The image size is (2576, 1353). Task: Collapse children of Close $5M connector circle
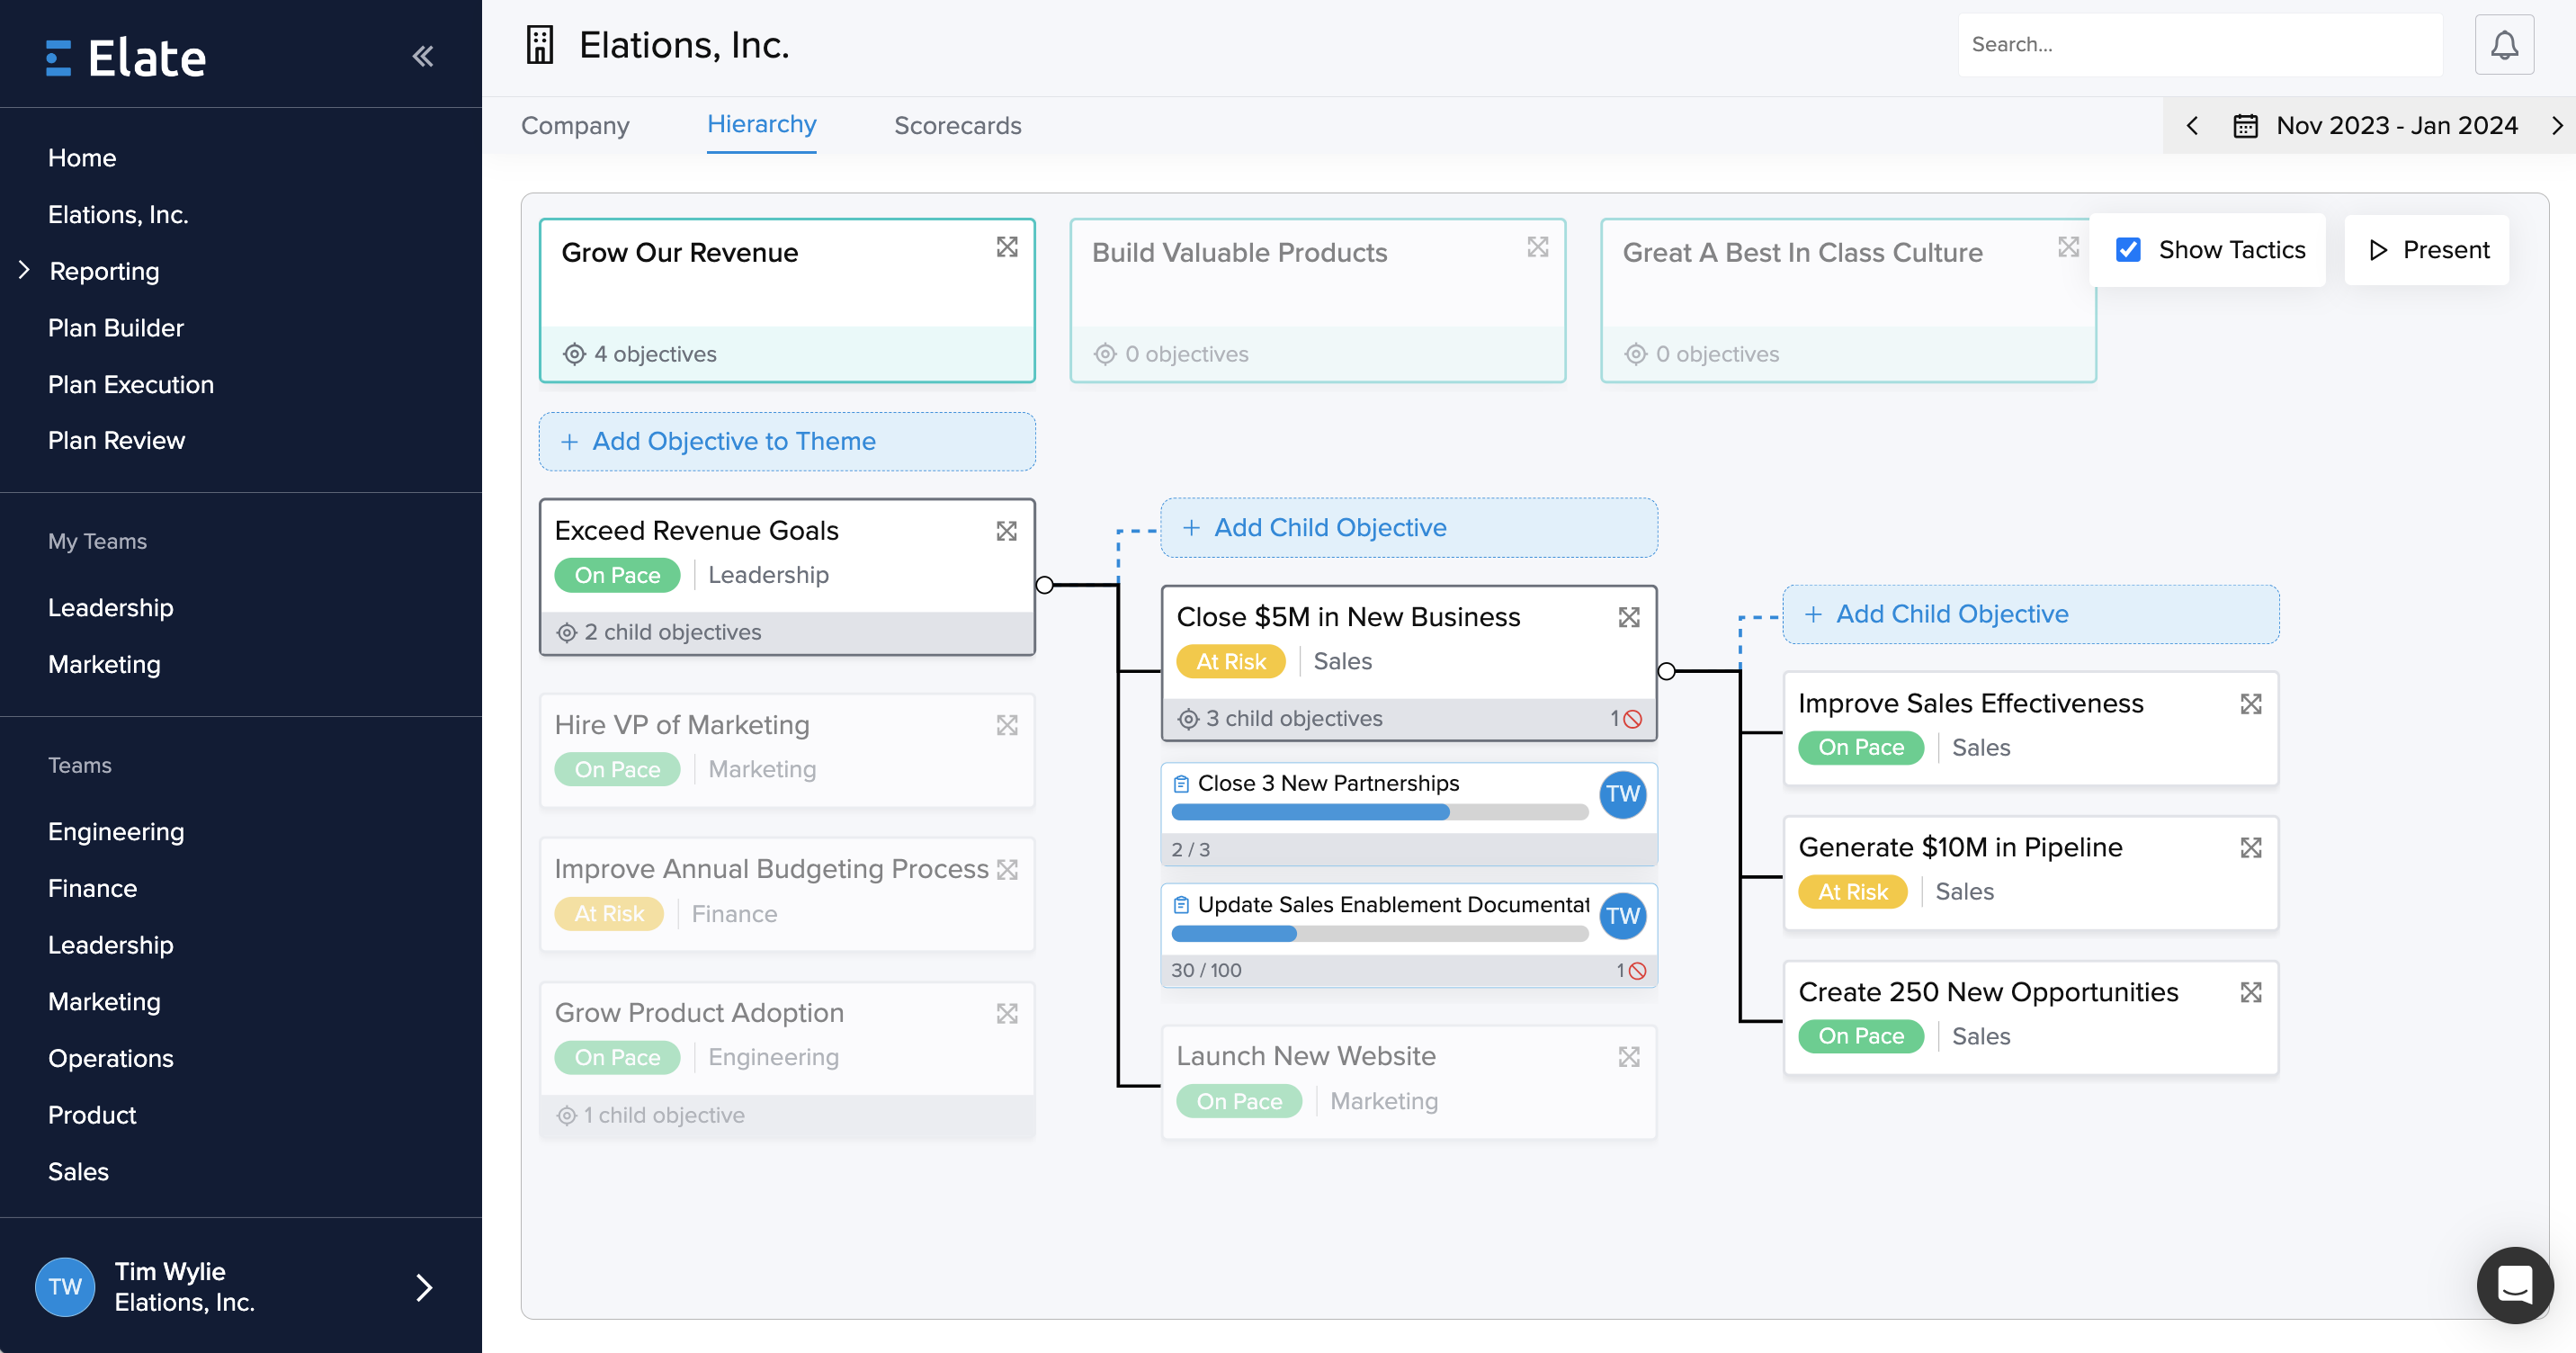tap(1666, 671)
